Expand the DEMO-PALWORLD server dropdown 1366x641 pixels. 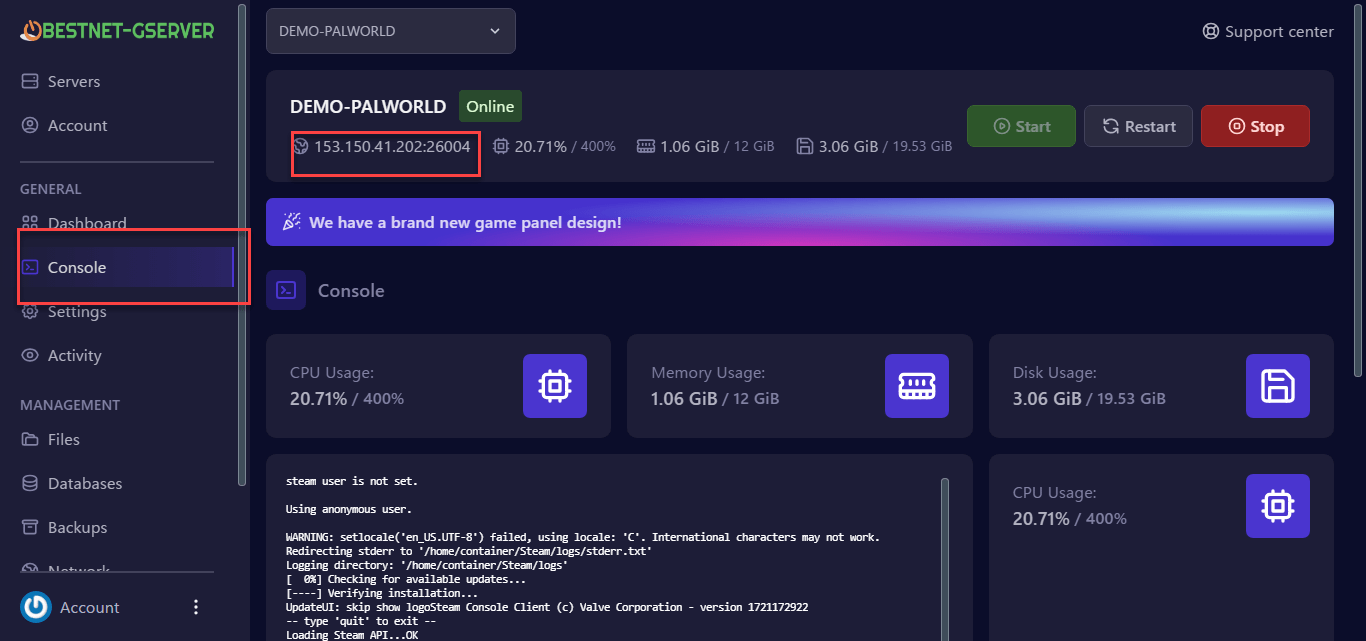click(x=391, y=31)
